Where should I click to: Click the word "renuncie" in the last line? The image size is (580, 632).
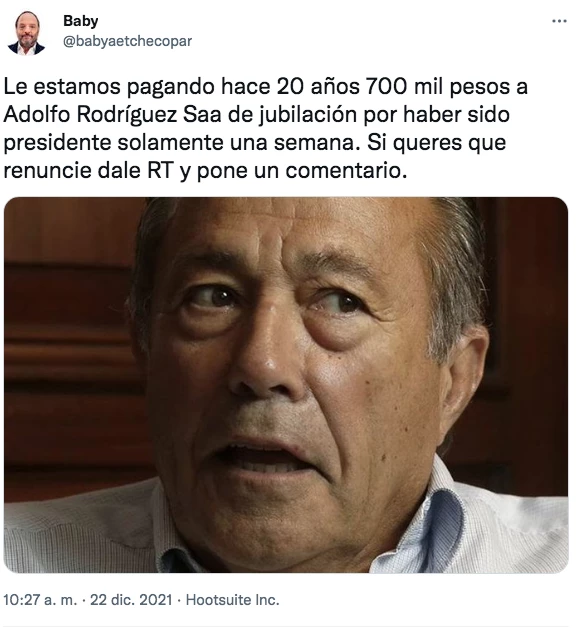coord(47,170)
